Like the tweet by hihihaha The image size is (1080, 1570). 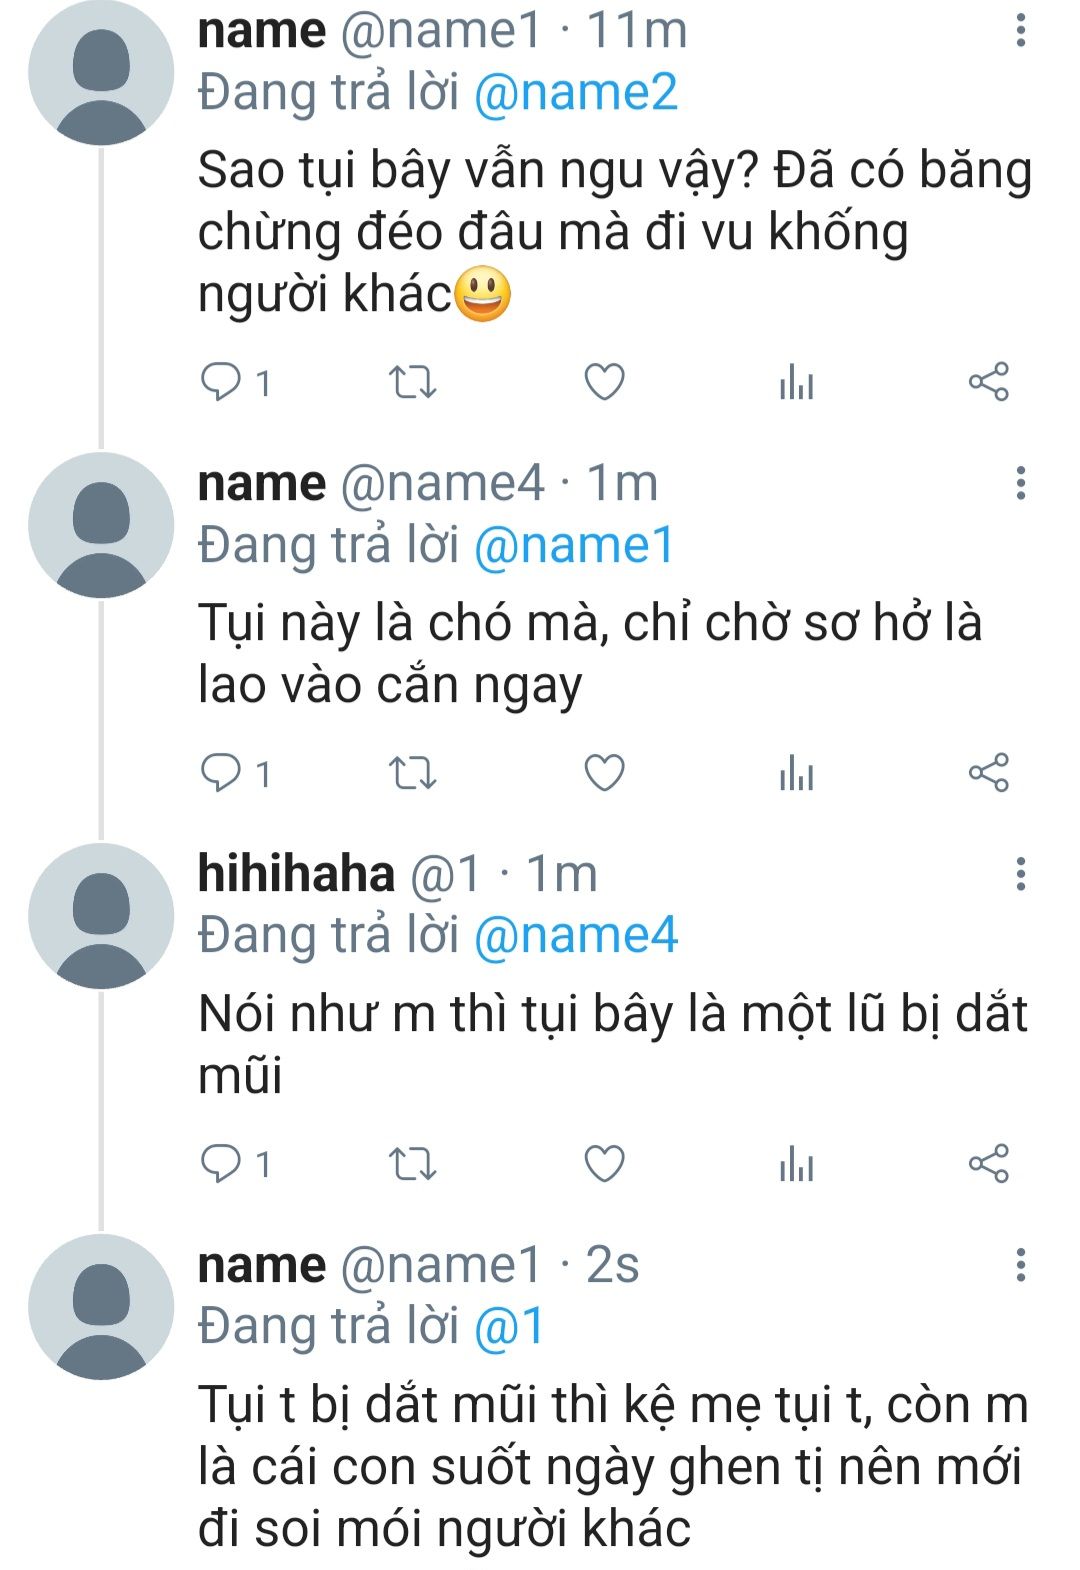pyautogui.click(x=604, y=1164)
